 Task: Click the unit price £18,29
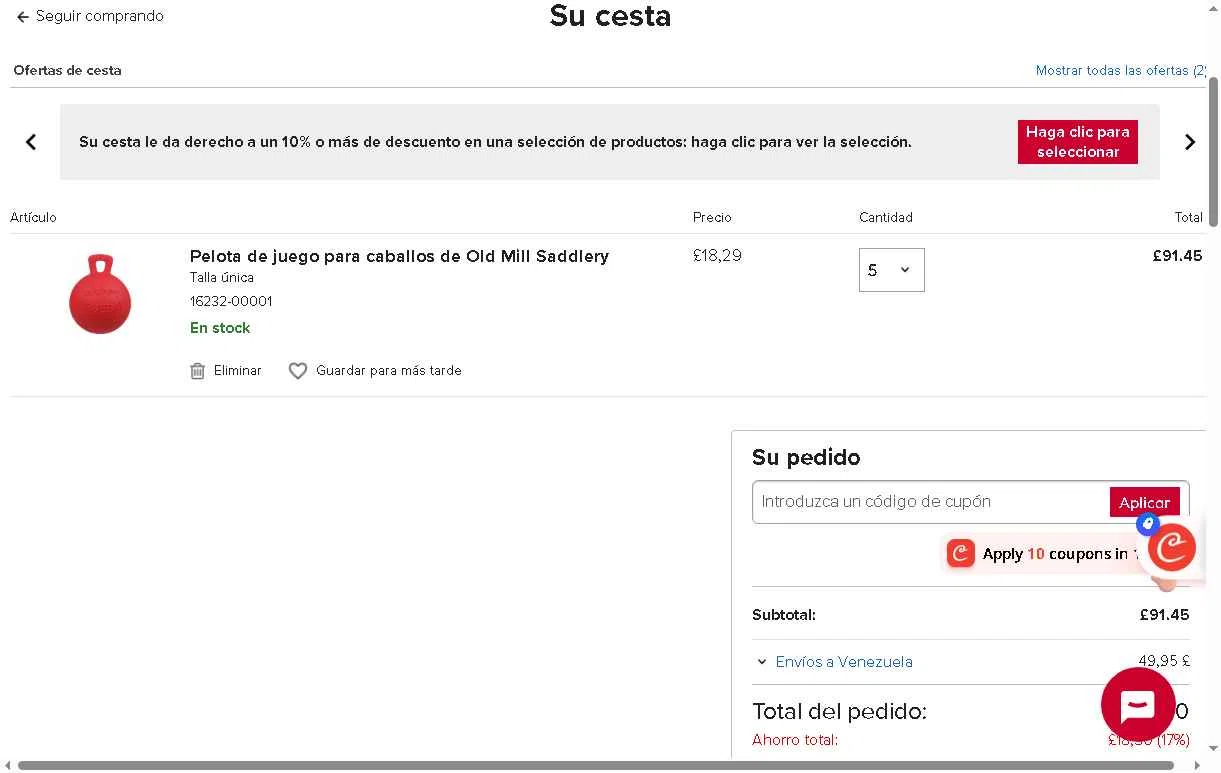tap(717, 256)
